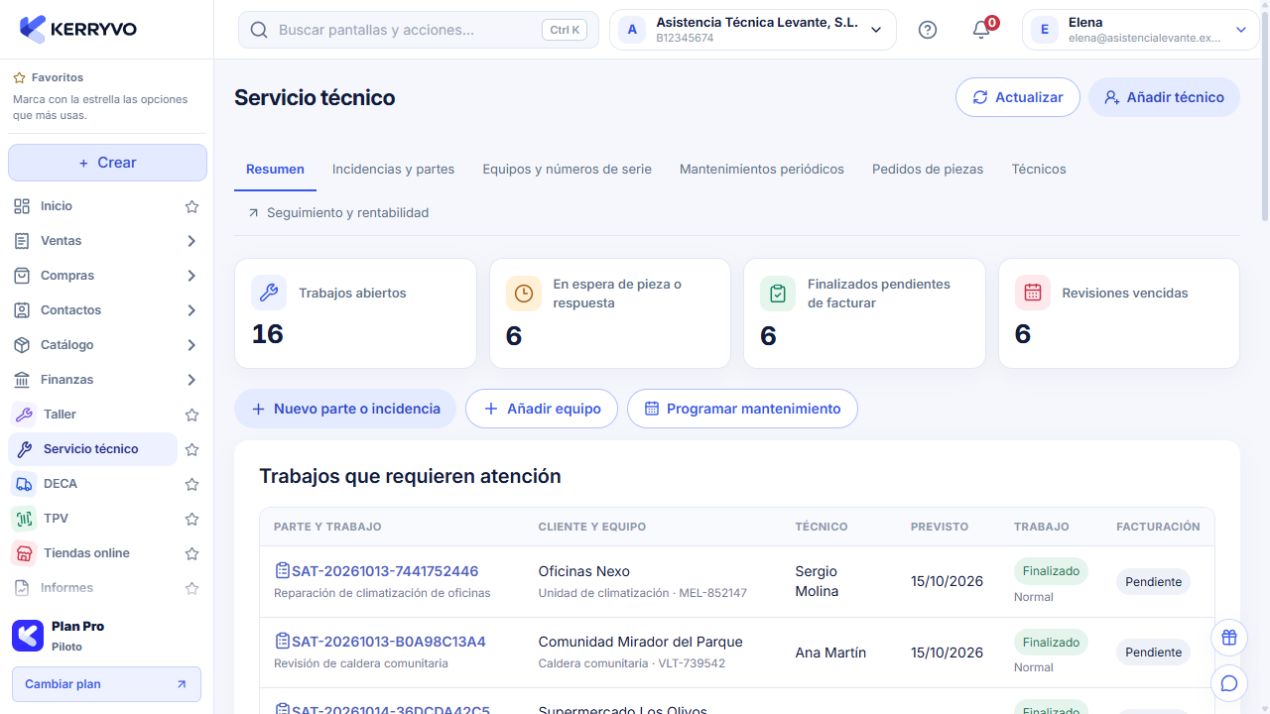Add Inicio to favorites with the star
This screenshot has height=714, width=1270.
(x=192, y=206)
